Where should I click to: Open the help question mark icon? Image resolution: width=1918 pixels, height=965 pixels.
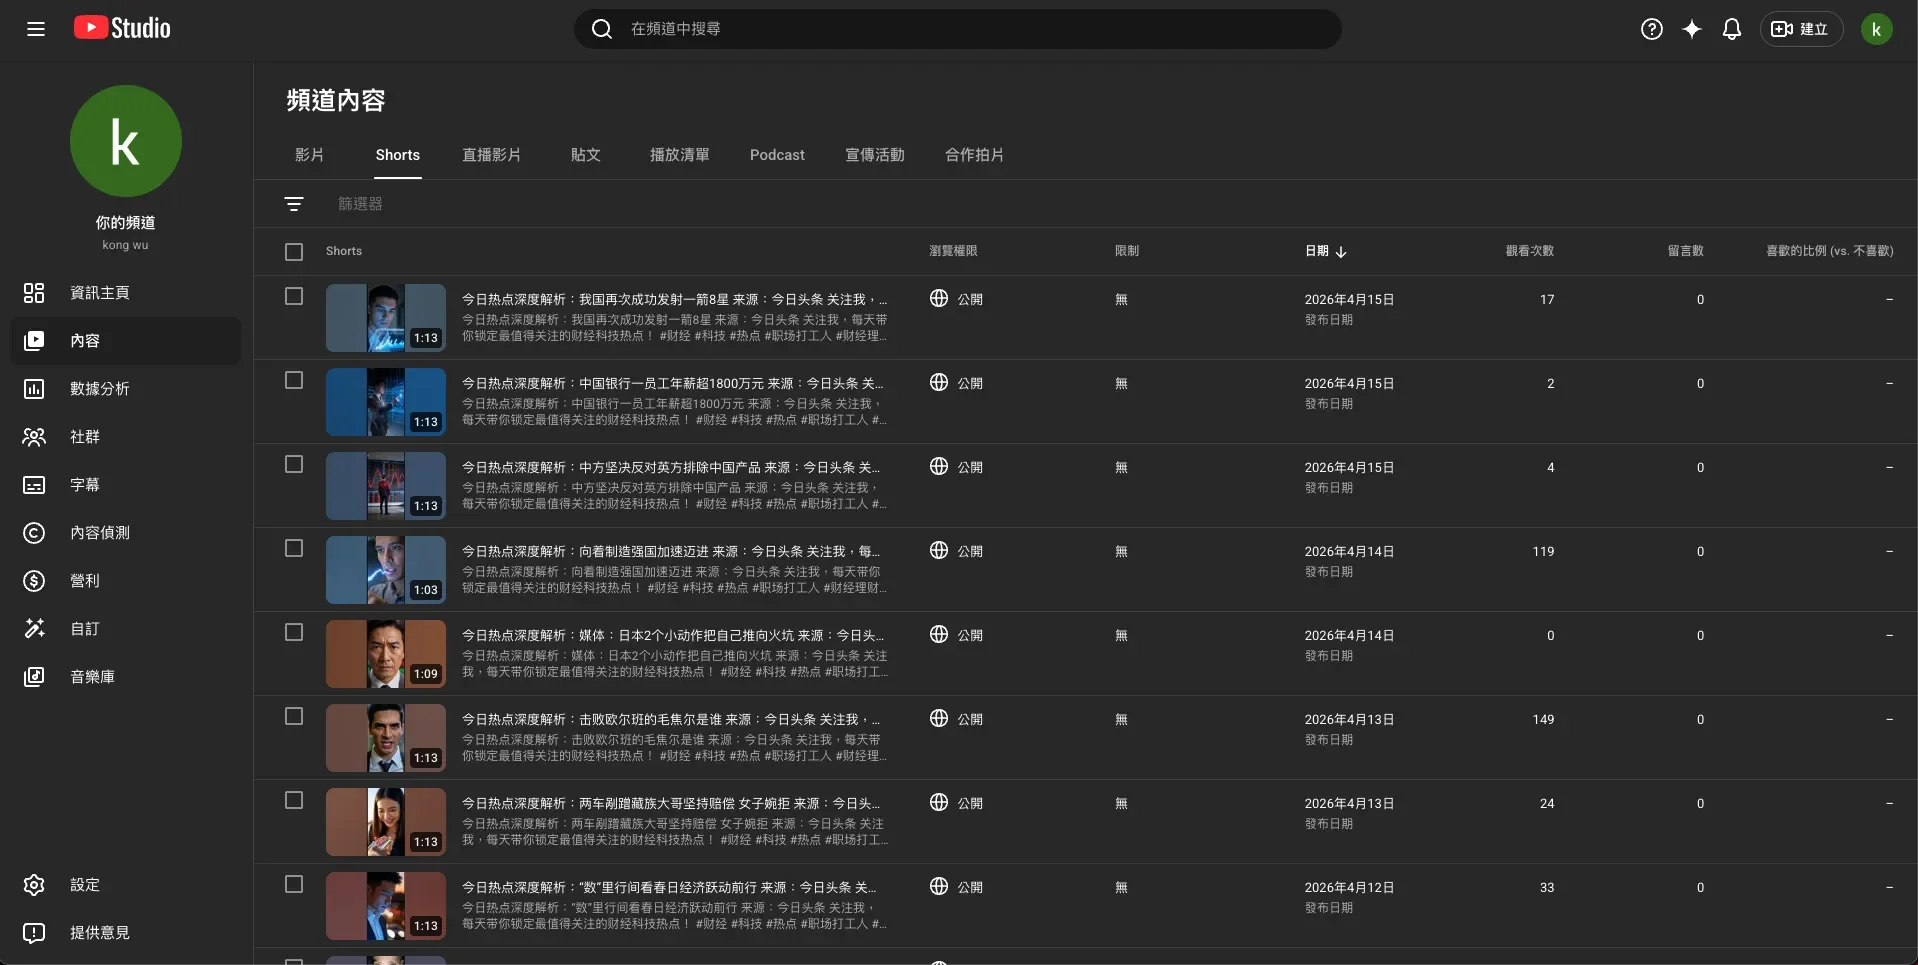1652,29
